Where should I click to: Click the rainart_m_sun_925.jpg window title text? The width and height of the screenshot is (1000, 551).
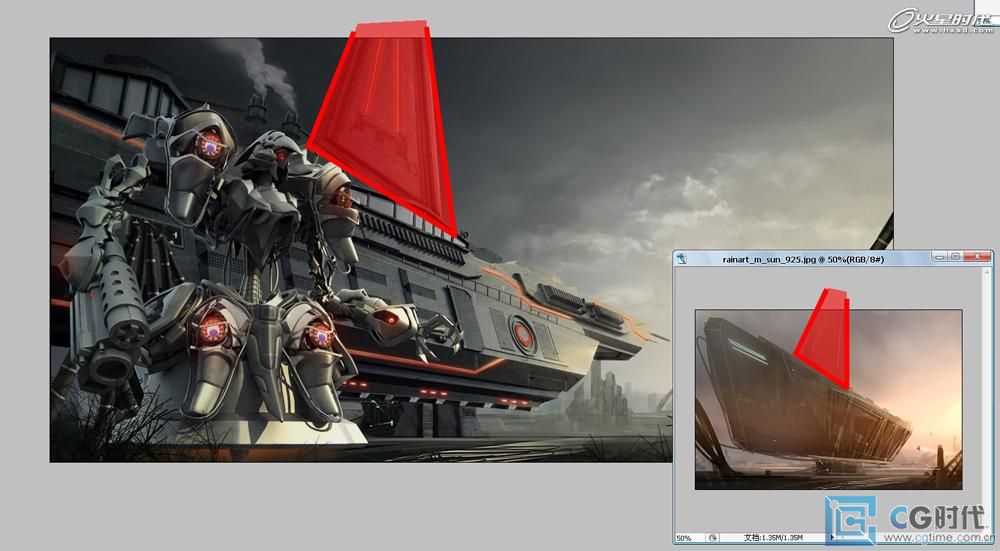coord(803,260)
